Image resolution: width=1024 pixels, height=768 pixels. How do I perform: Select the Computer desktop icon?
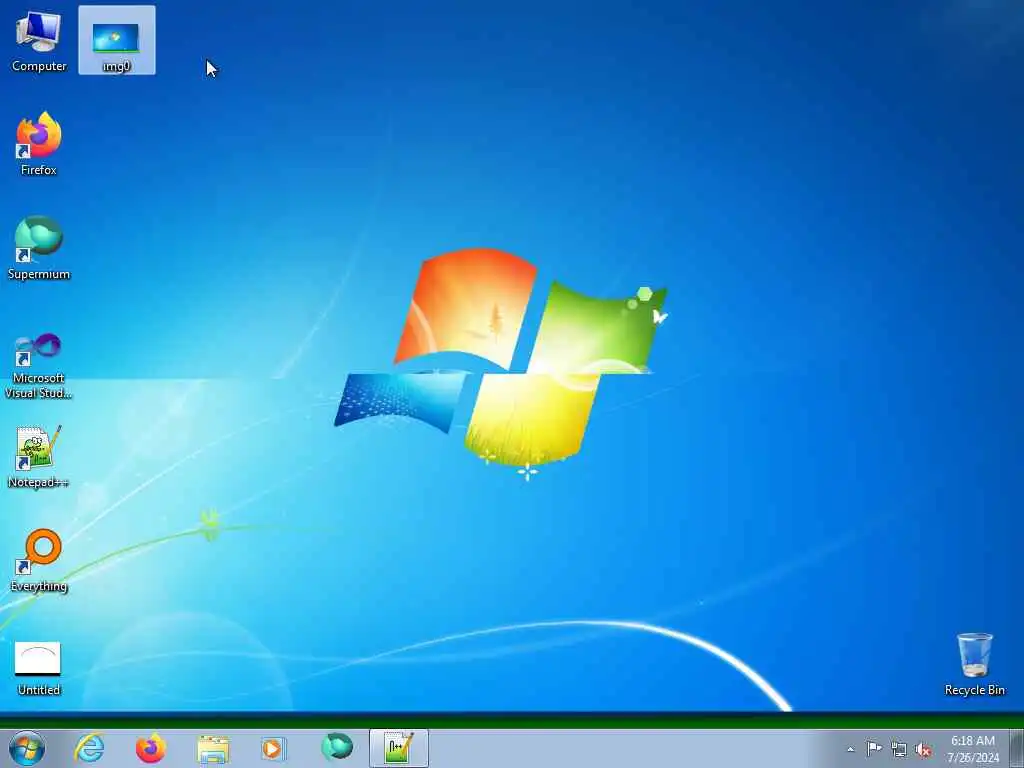tap(39, 41)
